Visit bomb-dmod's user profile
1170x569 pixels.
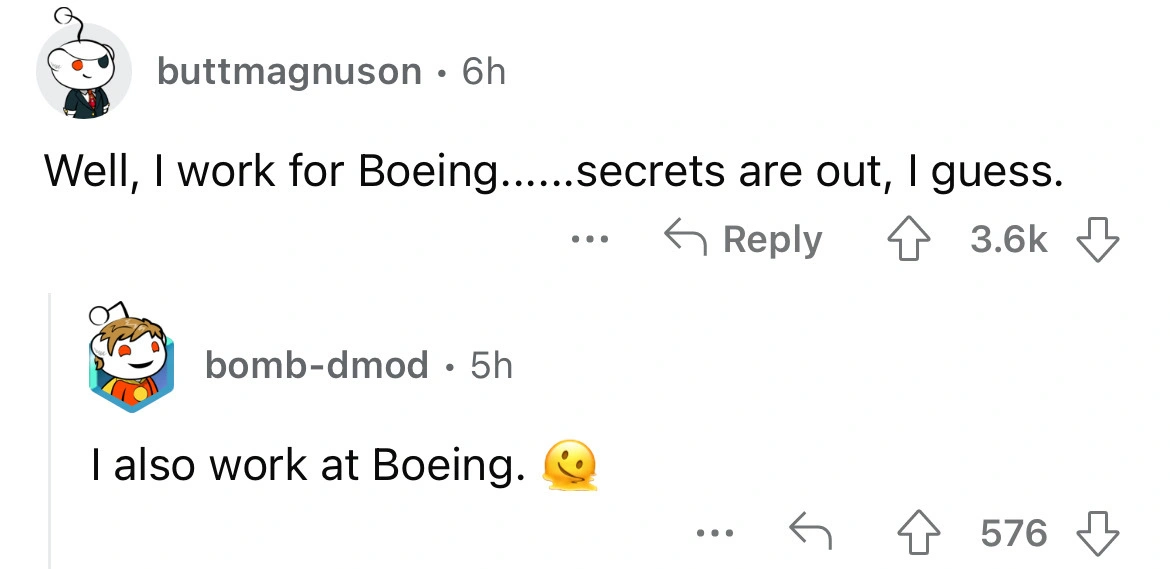coord(316,365)
